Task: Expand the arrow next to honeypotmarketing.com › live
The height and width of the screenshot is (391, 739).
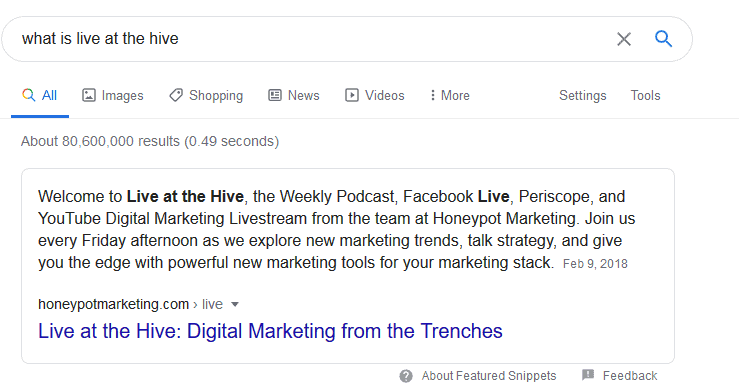Action: coord(235,305)
